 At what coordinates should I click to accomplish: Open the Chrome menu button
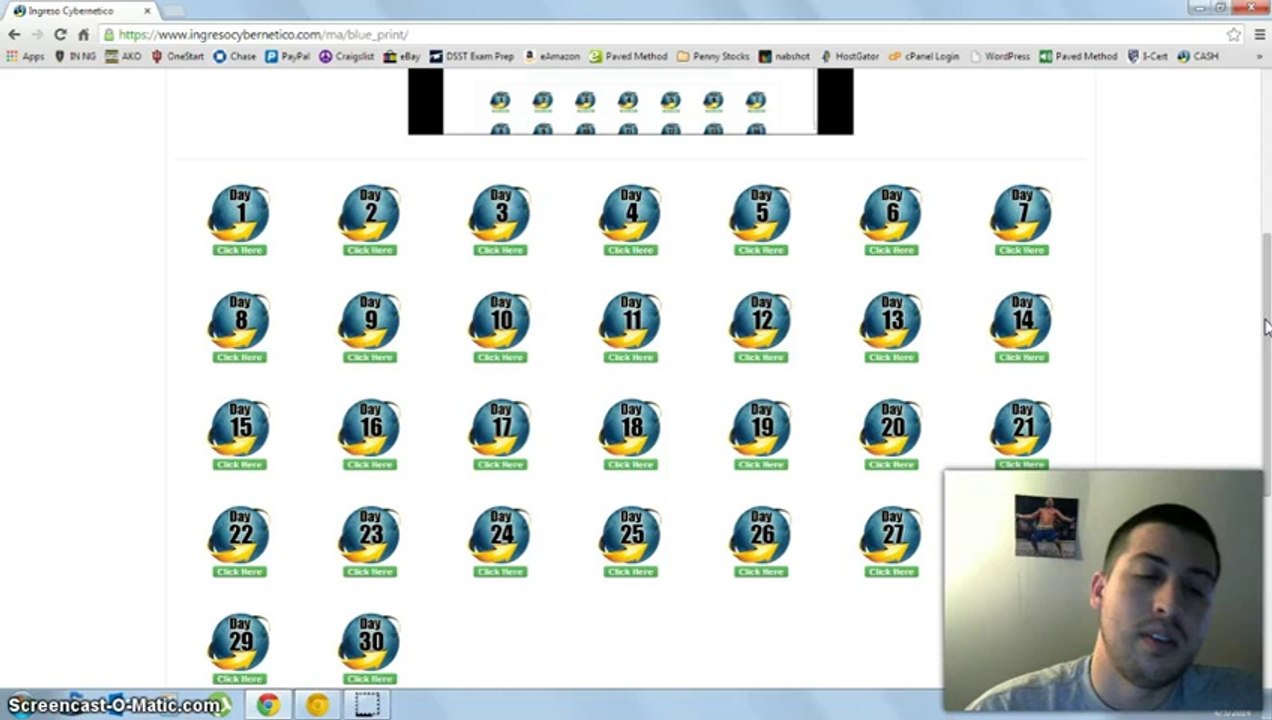pos(1259,34)
